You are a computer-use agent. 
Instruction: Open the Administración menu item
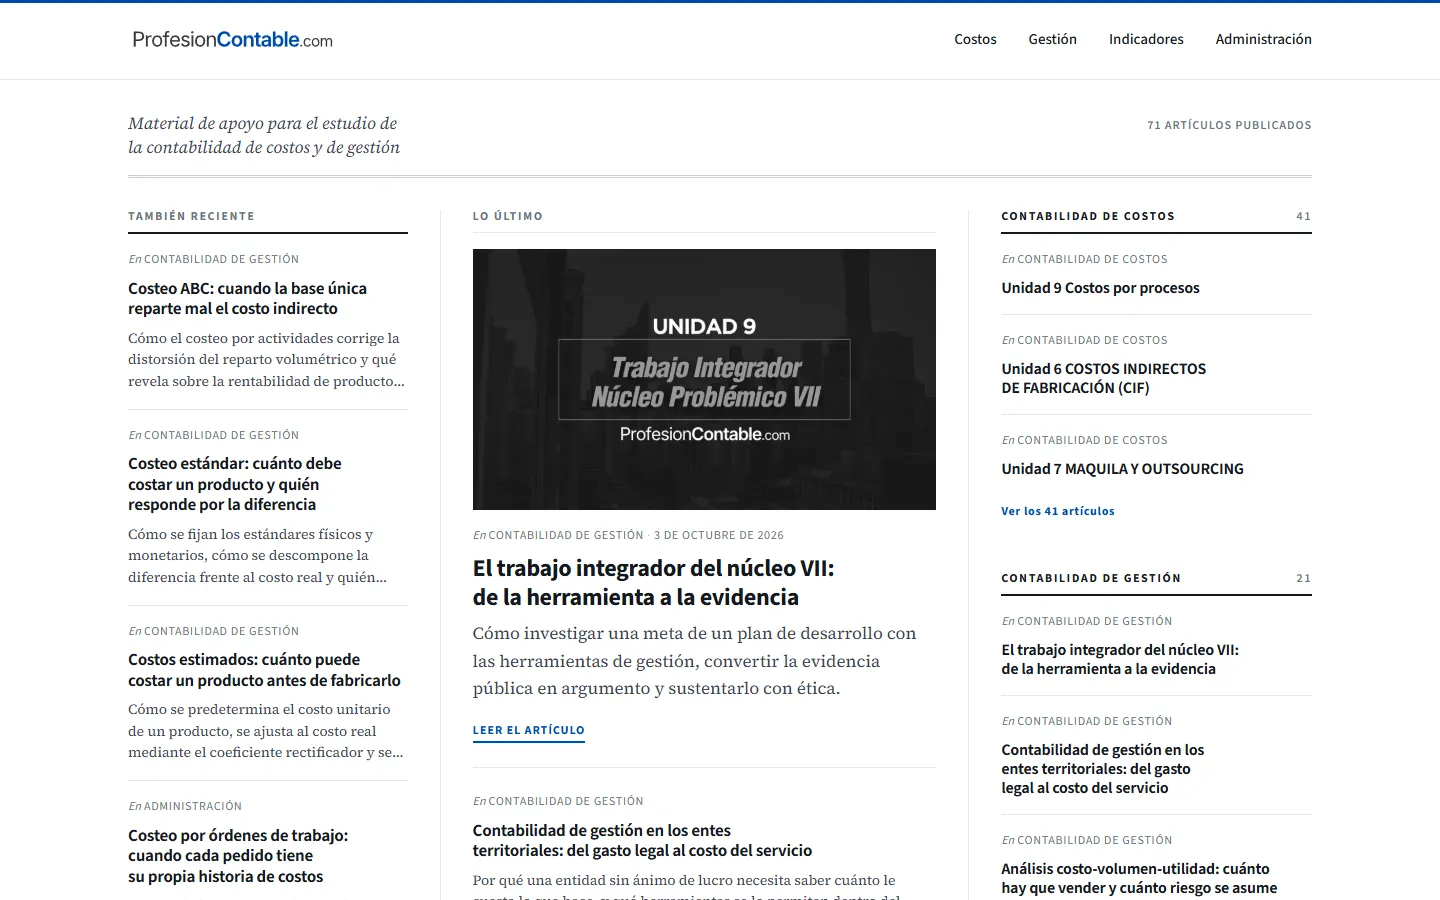tap(1263, 39)
